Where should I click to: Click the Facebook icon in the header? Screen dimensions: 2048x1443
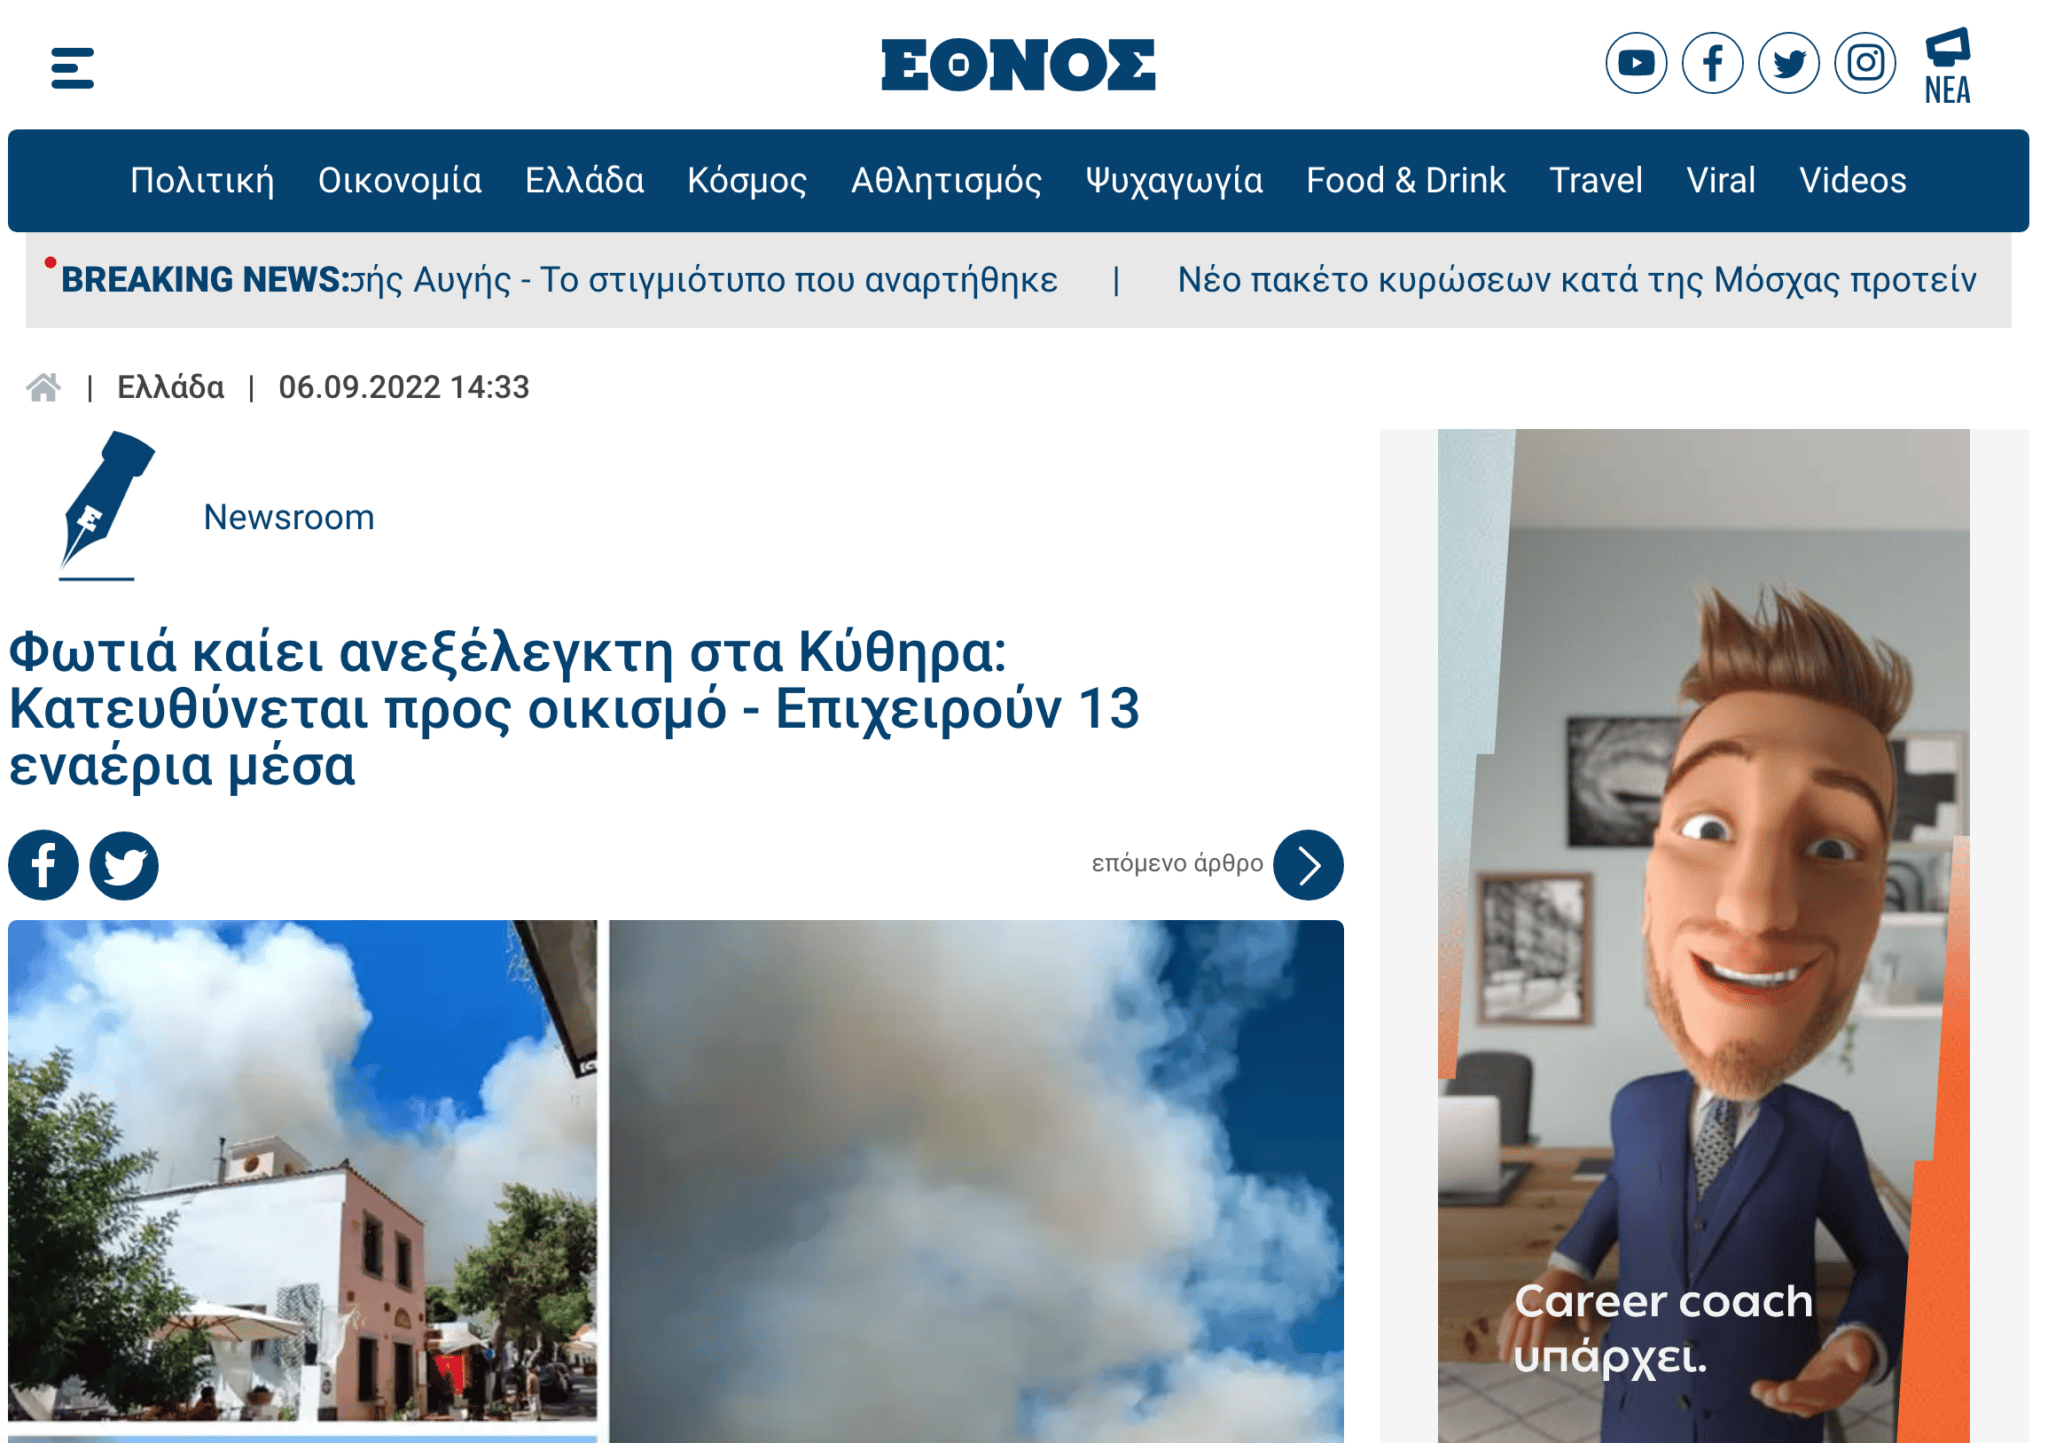1712,62
